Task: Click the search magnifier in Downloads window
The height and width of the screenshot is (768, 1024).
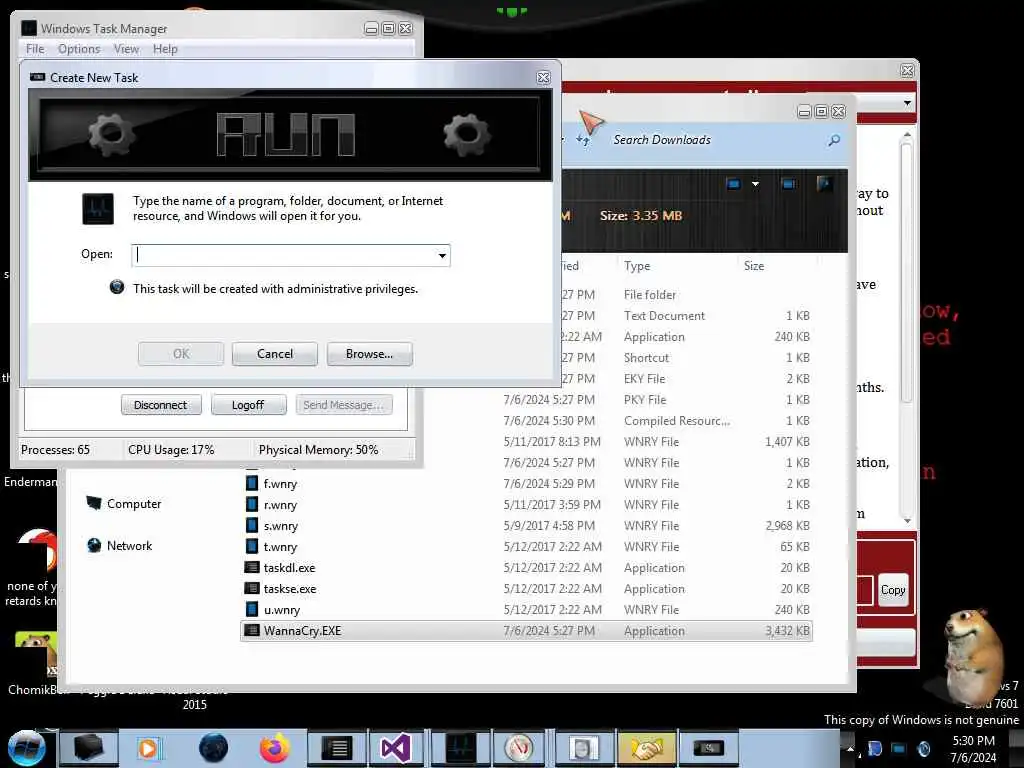Action: pyautogui.click(x=834, y=140)
